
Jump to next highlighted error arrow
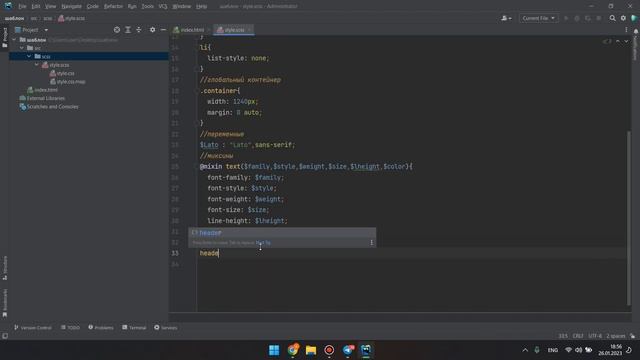point(626,41)
